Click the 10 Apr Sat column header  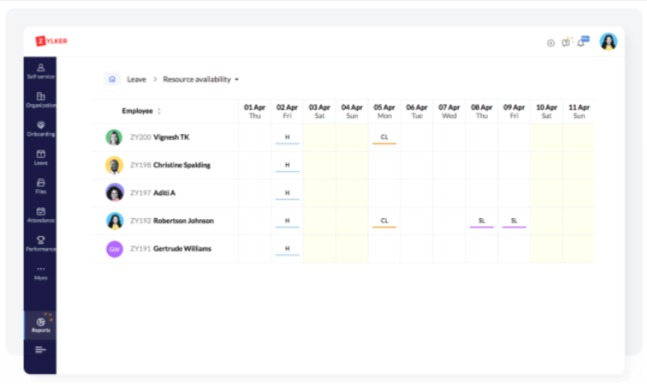[546, 111]
